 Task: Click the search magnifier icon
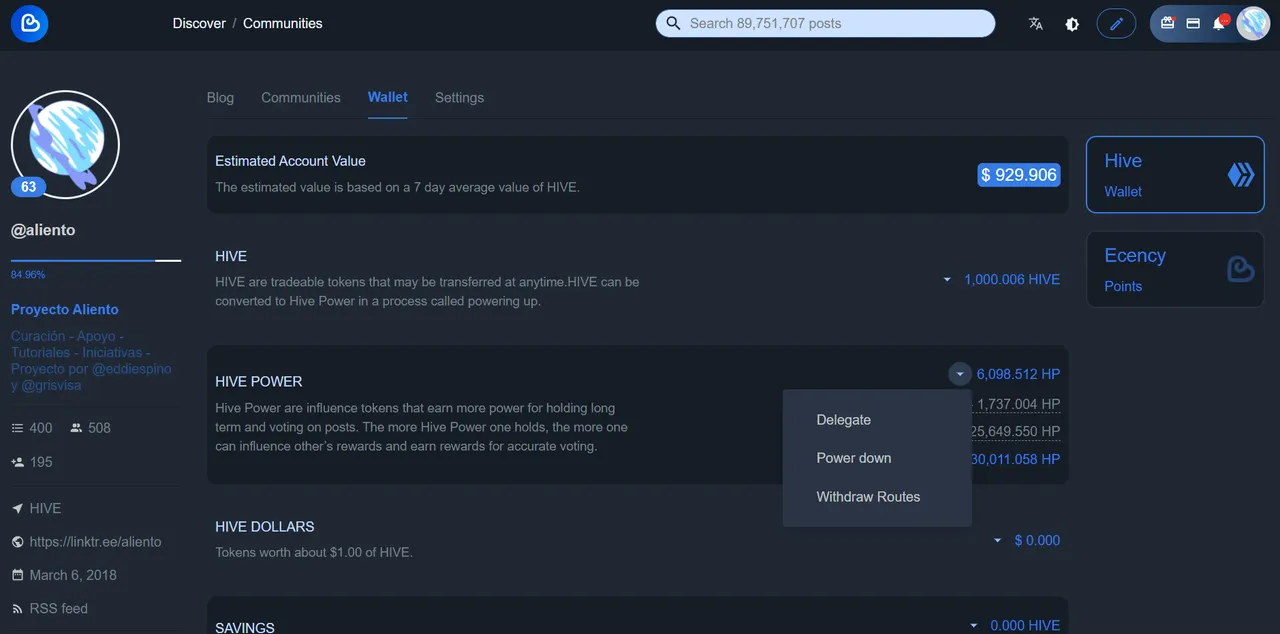tap(673, 23)
